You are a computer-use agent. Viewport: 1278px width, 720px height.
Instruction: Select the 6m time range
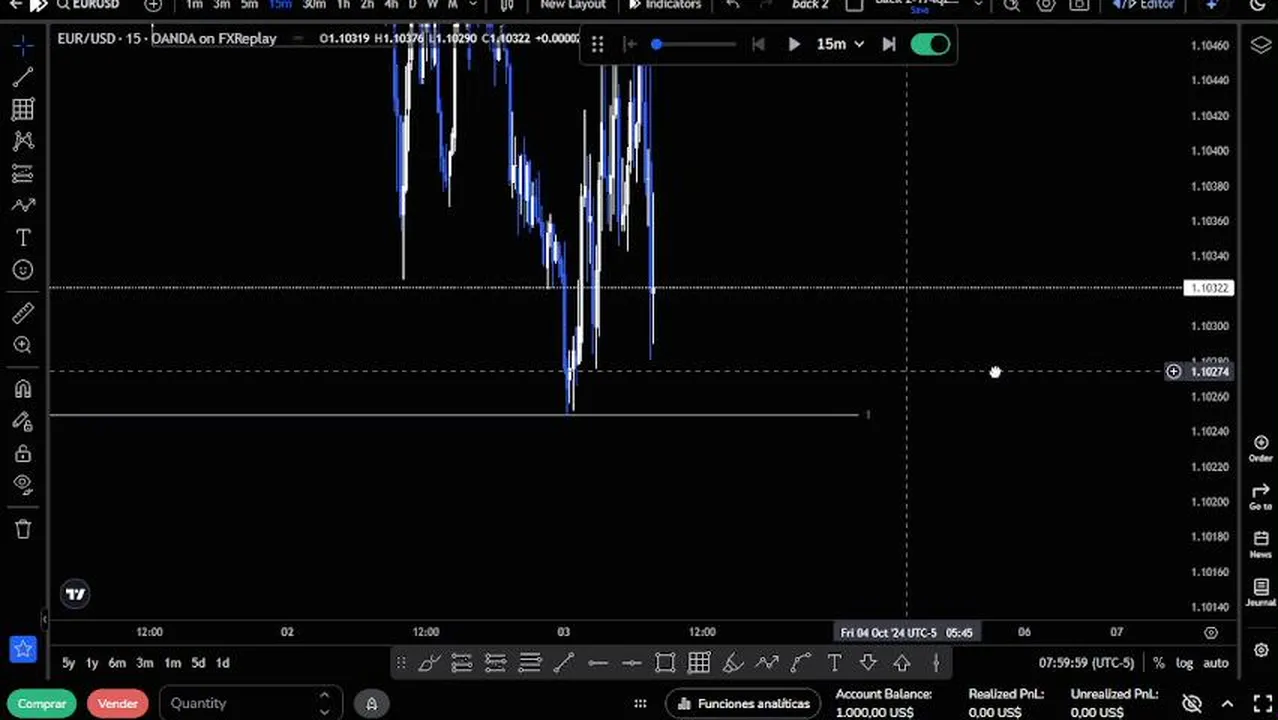(117, 663)
